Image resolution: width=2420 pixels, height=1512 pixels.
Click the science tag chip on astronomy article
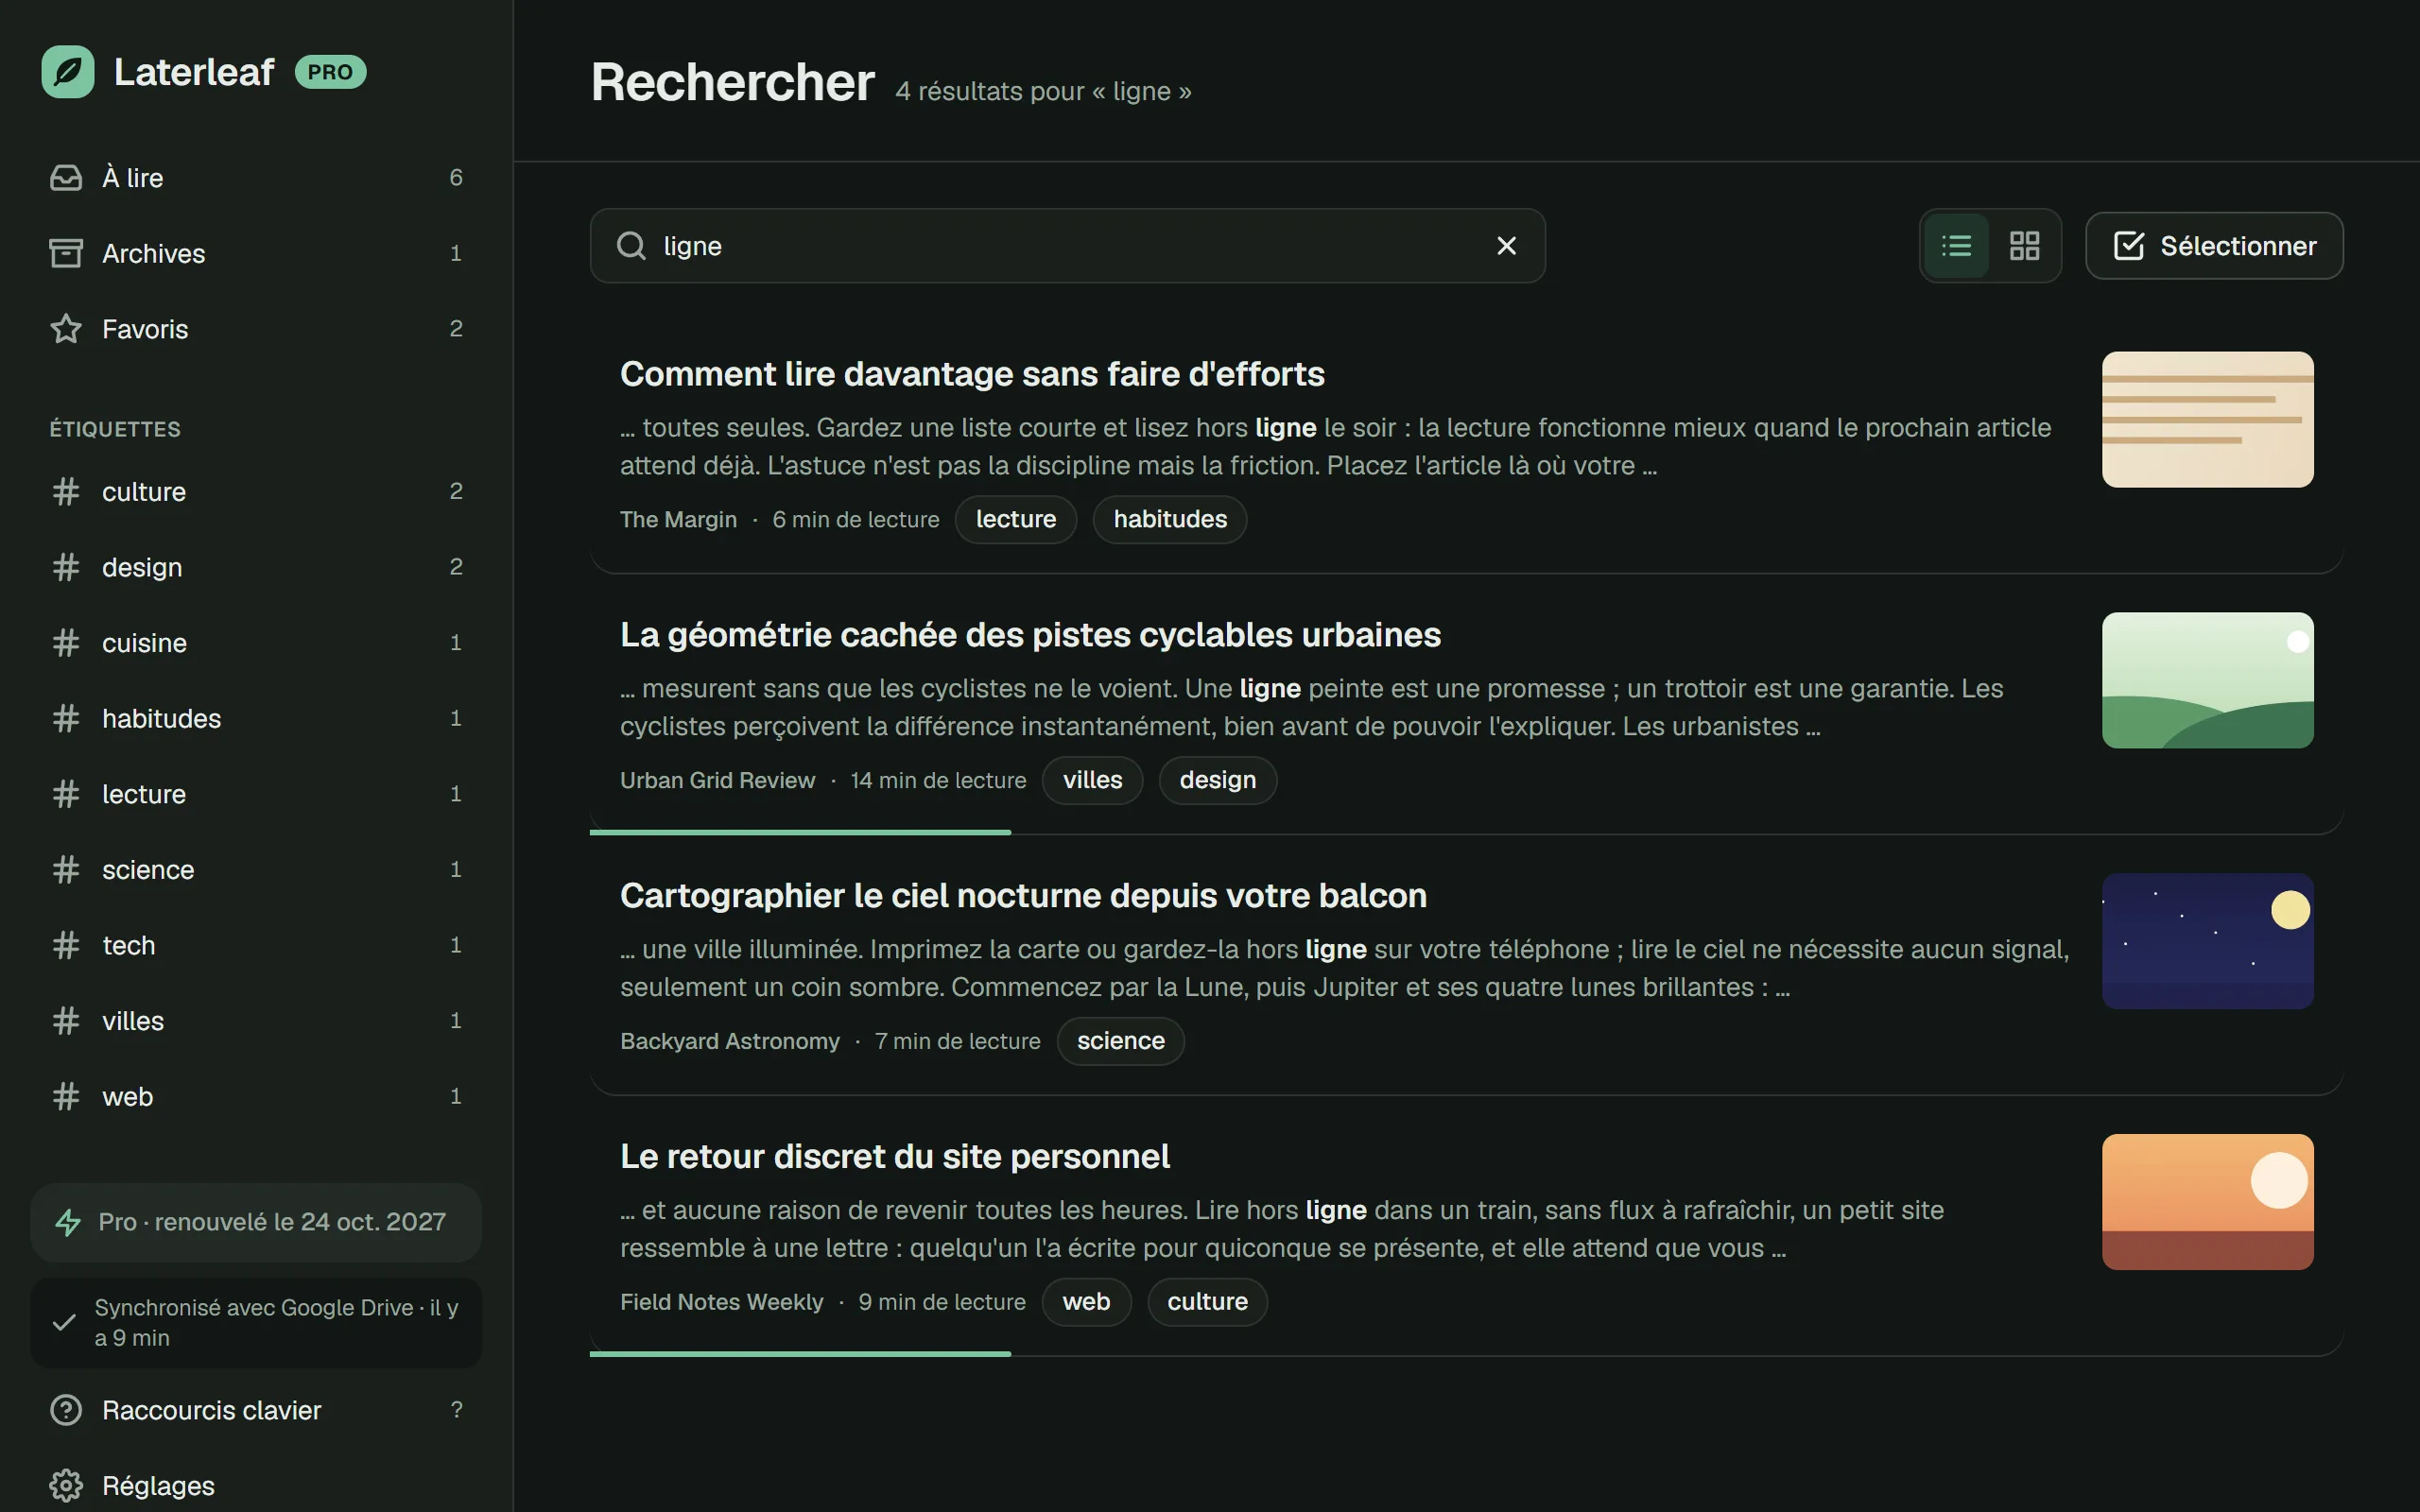(x=1120, y=1042)
